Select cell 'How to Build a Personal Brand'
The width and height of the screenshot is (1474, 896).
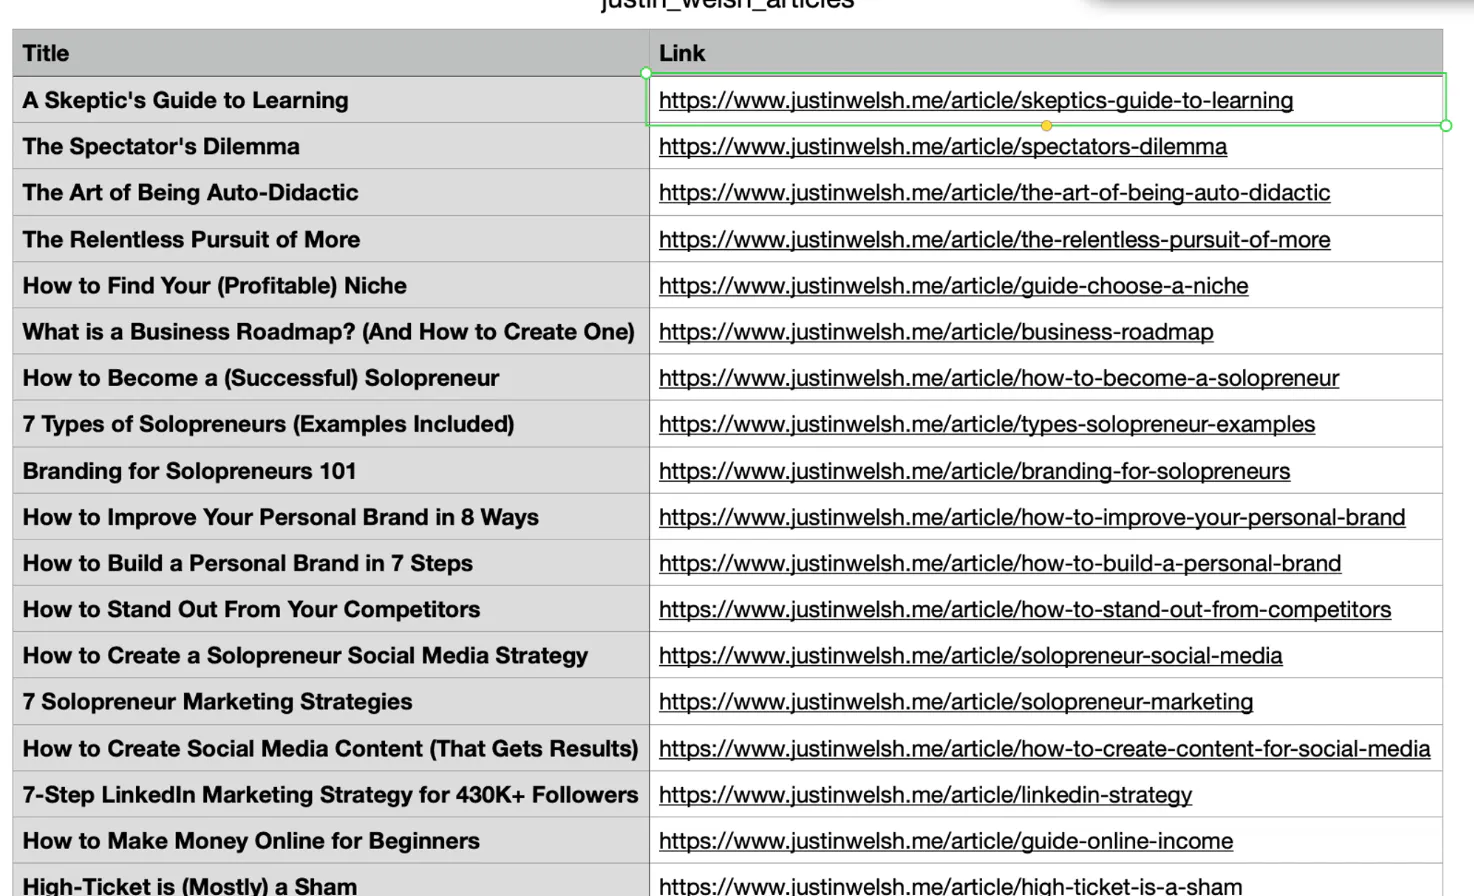[331, 563]
